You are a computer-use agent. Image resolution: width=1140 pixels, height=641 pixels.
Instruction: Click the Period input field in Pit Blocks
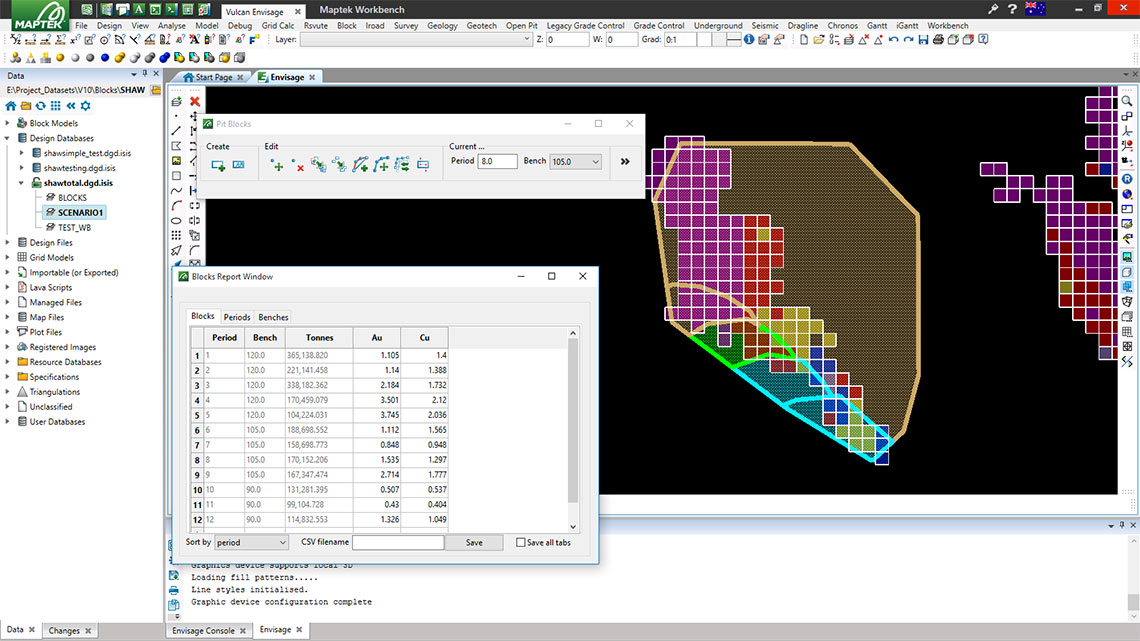497,161
